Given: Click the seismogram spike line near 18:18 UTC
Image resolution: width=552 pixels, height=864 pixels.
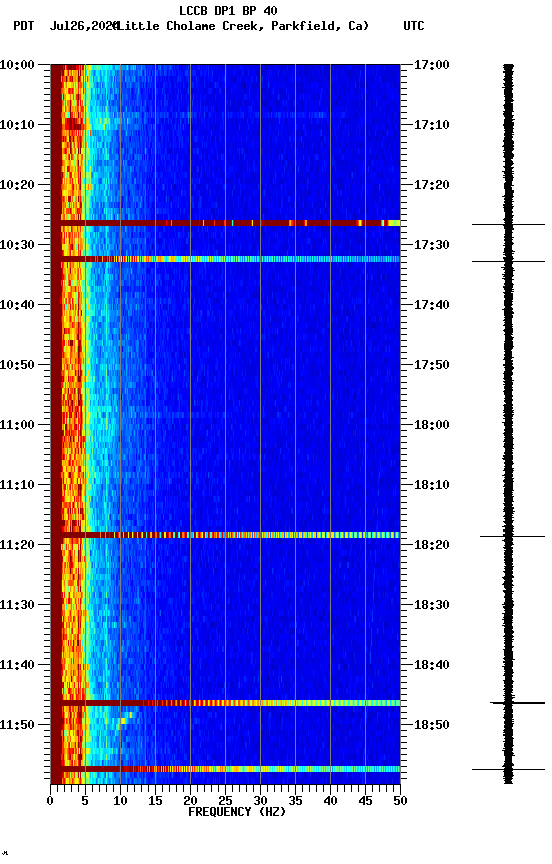Looking at the screenshot, I should point(512,536).
